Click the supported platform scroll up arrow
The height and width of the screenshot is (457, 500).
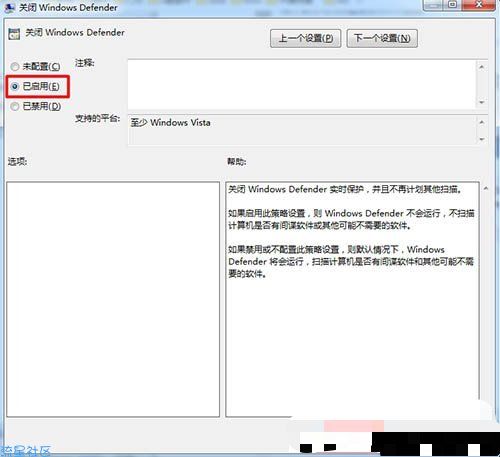481,122
